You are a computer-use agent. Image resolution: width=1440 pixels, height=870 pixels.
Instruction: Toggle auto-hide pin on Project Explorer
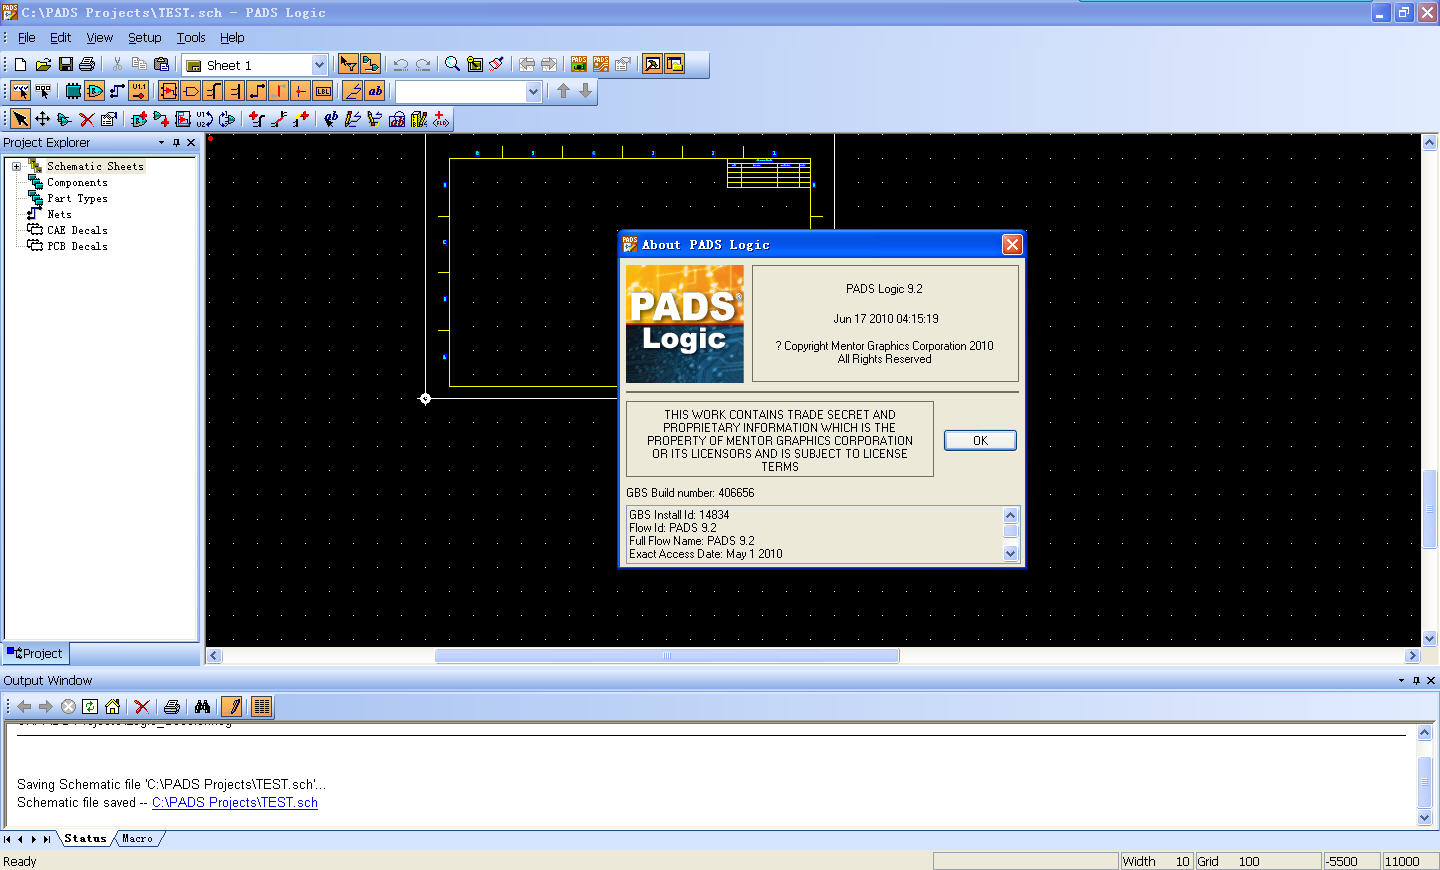177,143
